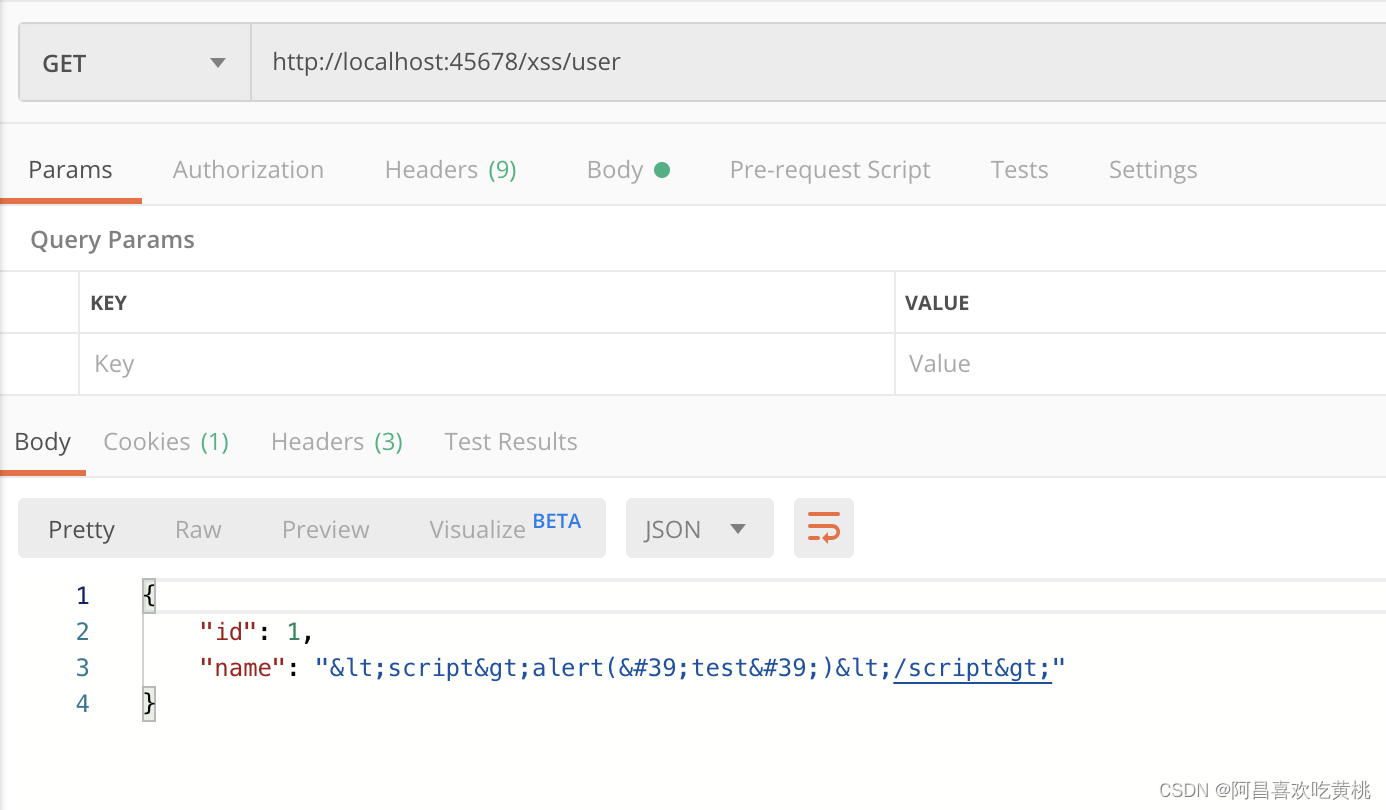Select the Pretty response view
The width and height of the screenshot is (1386, 810).
click(x=81, y=529)
